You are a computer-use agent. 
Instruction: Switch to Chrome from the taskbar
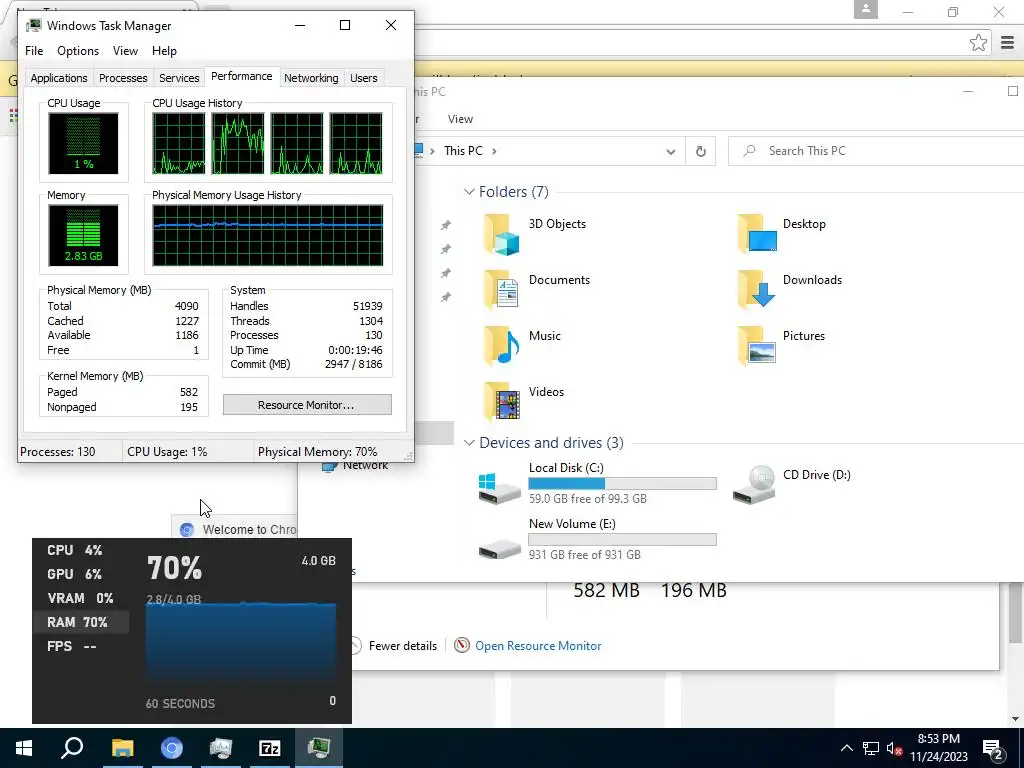(x=172, y=748)
